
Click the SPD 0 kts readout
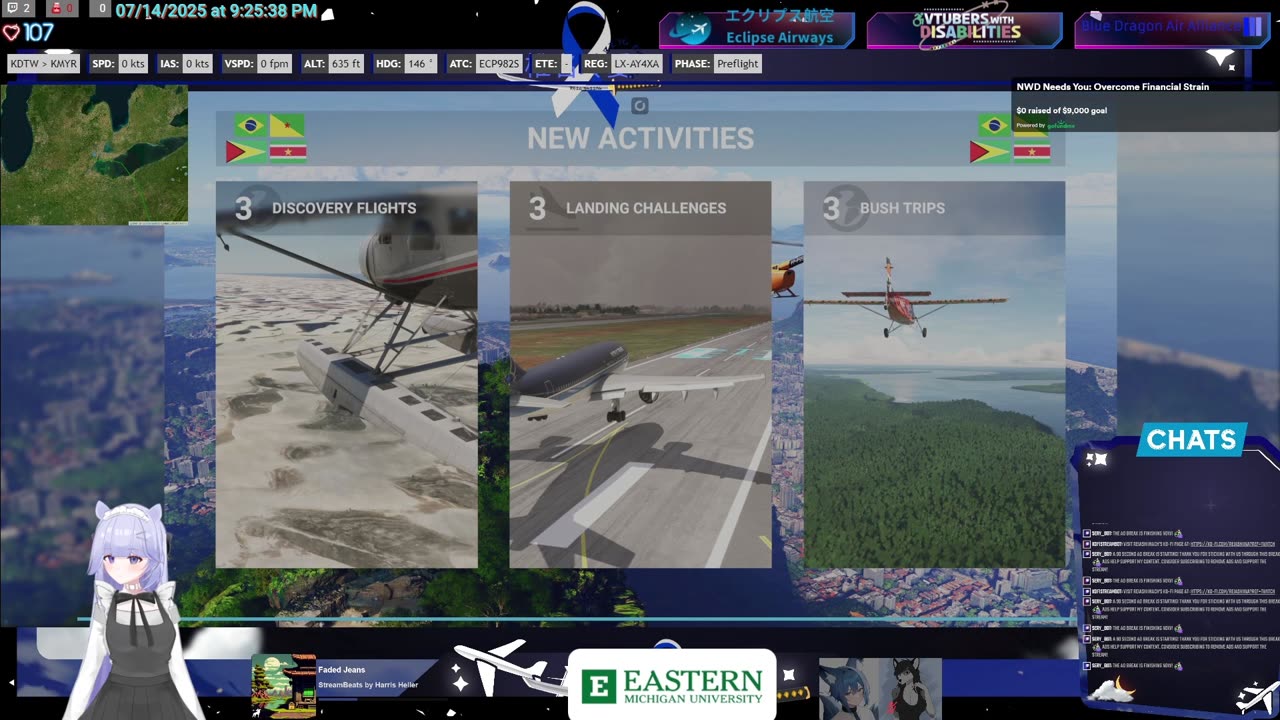119,64
